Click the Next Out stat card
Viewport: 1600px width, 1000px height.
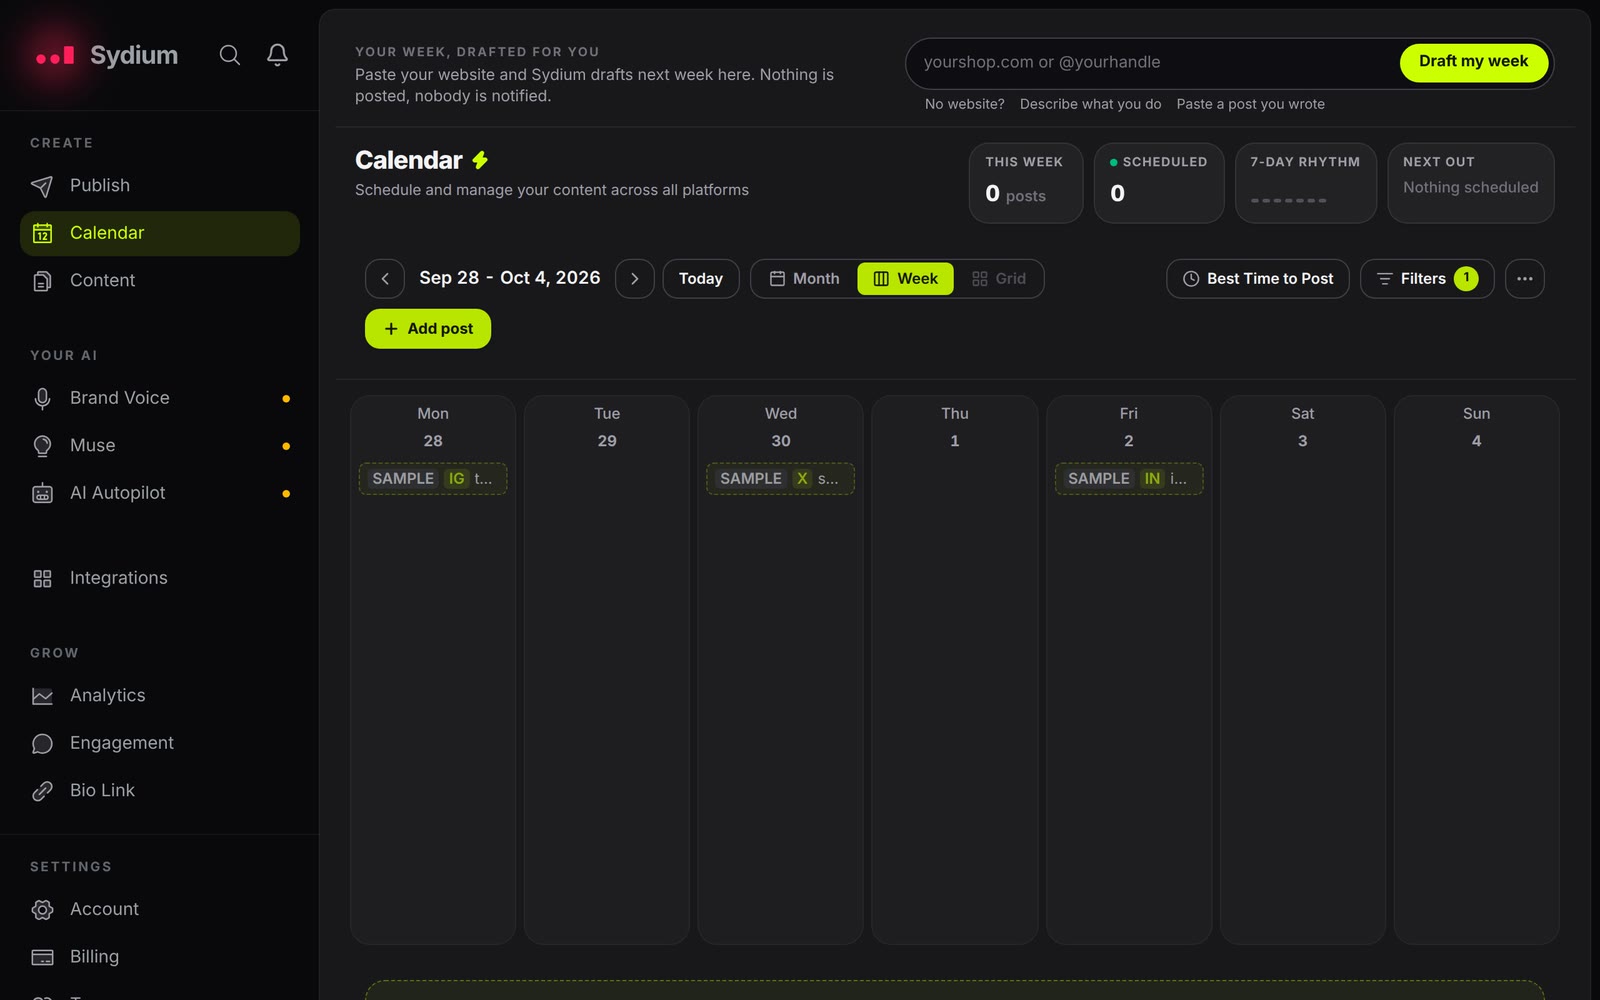coord(1471,183)
